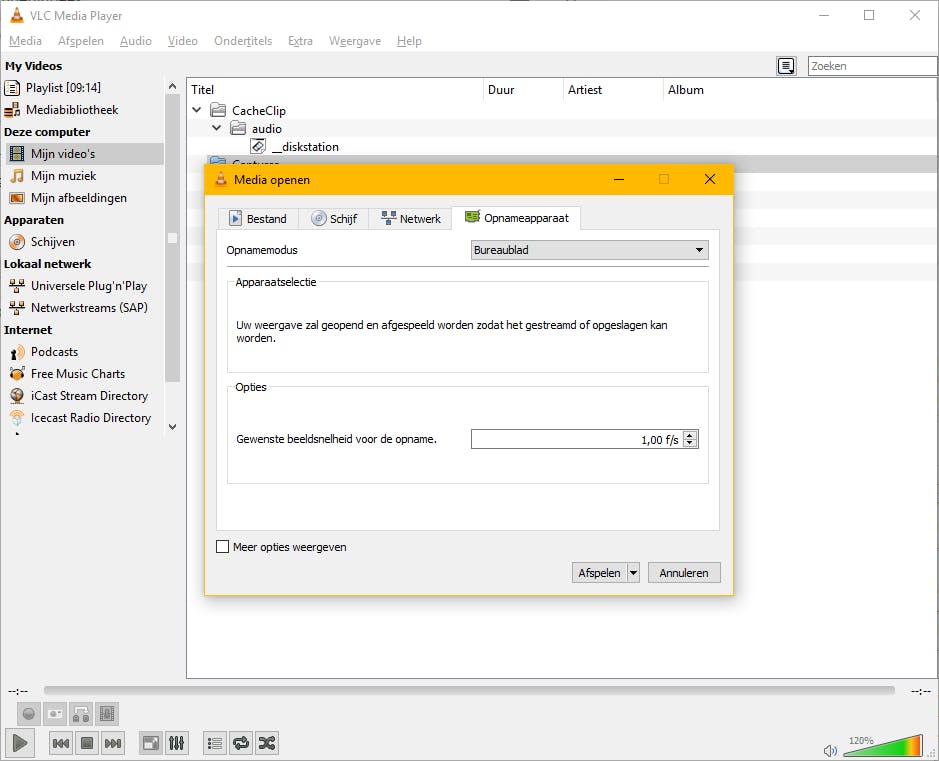Image resolution: width=939 pixels, height=761 pixels.
Task: Click the Annuleren button
Action: 684,573
